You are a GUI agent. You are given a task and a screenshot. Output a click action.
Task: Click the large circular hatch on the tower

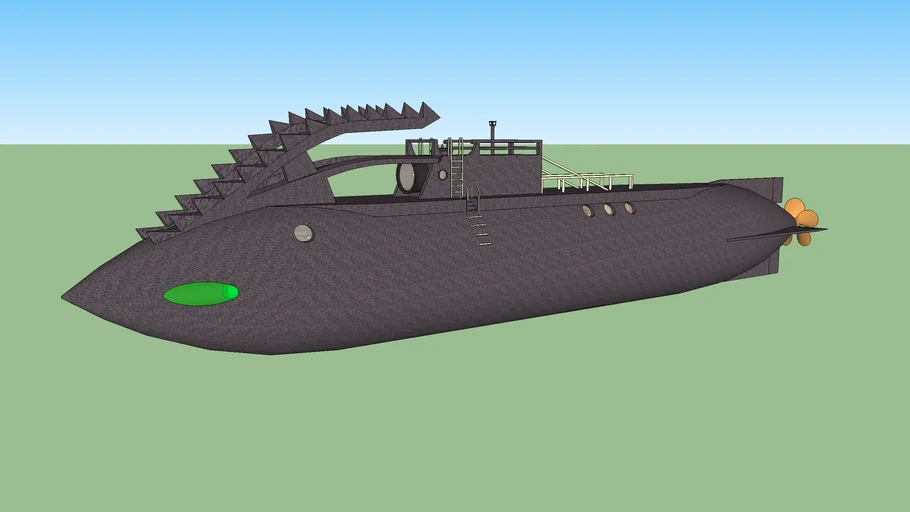point(408,177)
